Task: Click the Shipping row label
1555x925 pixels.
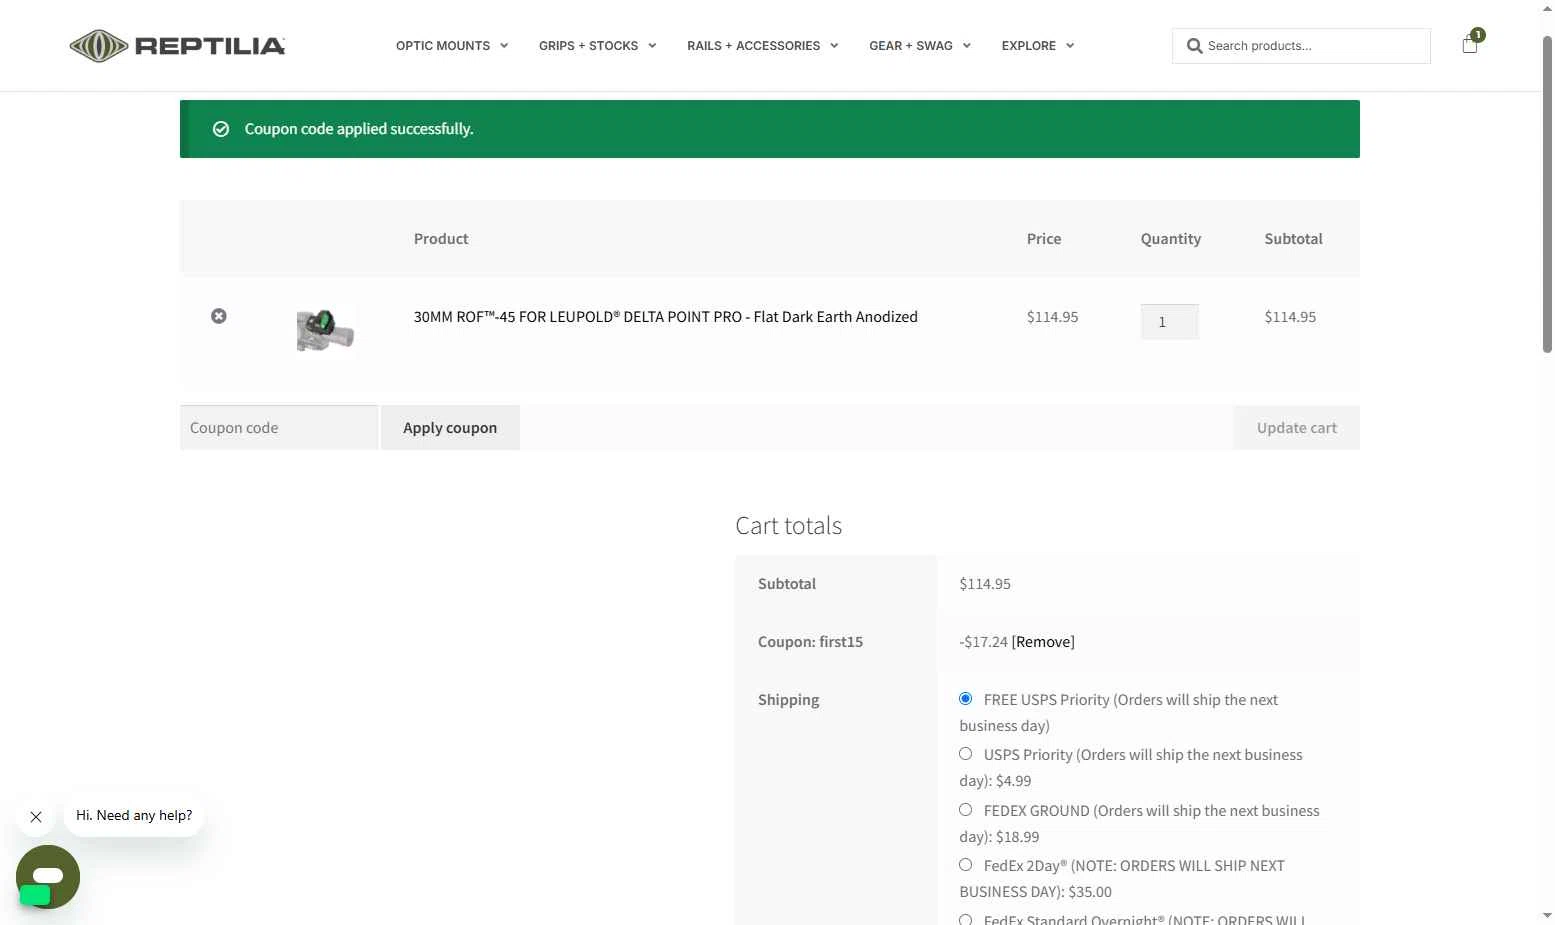Action: coord(788,700)
